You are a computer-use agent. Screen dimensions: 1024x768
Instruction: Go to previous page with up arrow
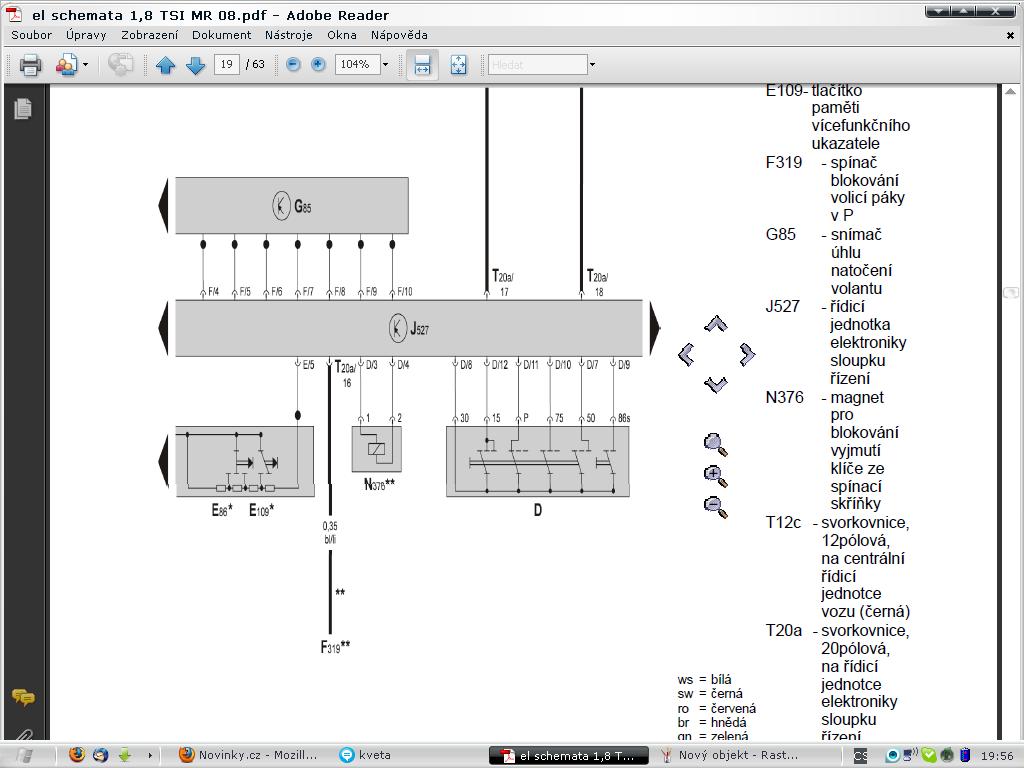tap(166, 65)
